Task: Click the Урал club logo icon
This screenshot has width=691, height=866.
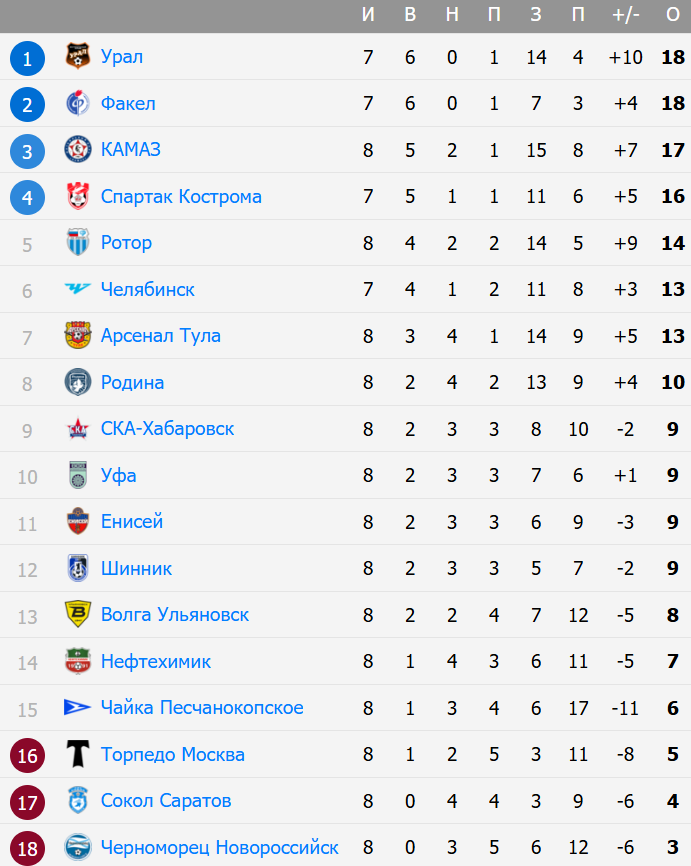Action: [x=78, y=57]
